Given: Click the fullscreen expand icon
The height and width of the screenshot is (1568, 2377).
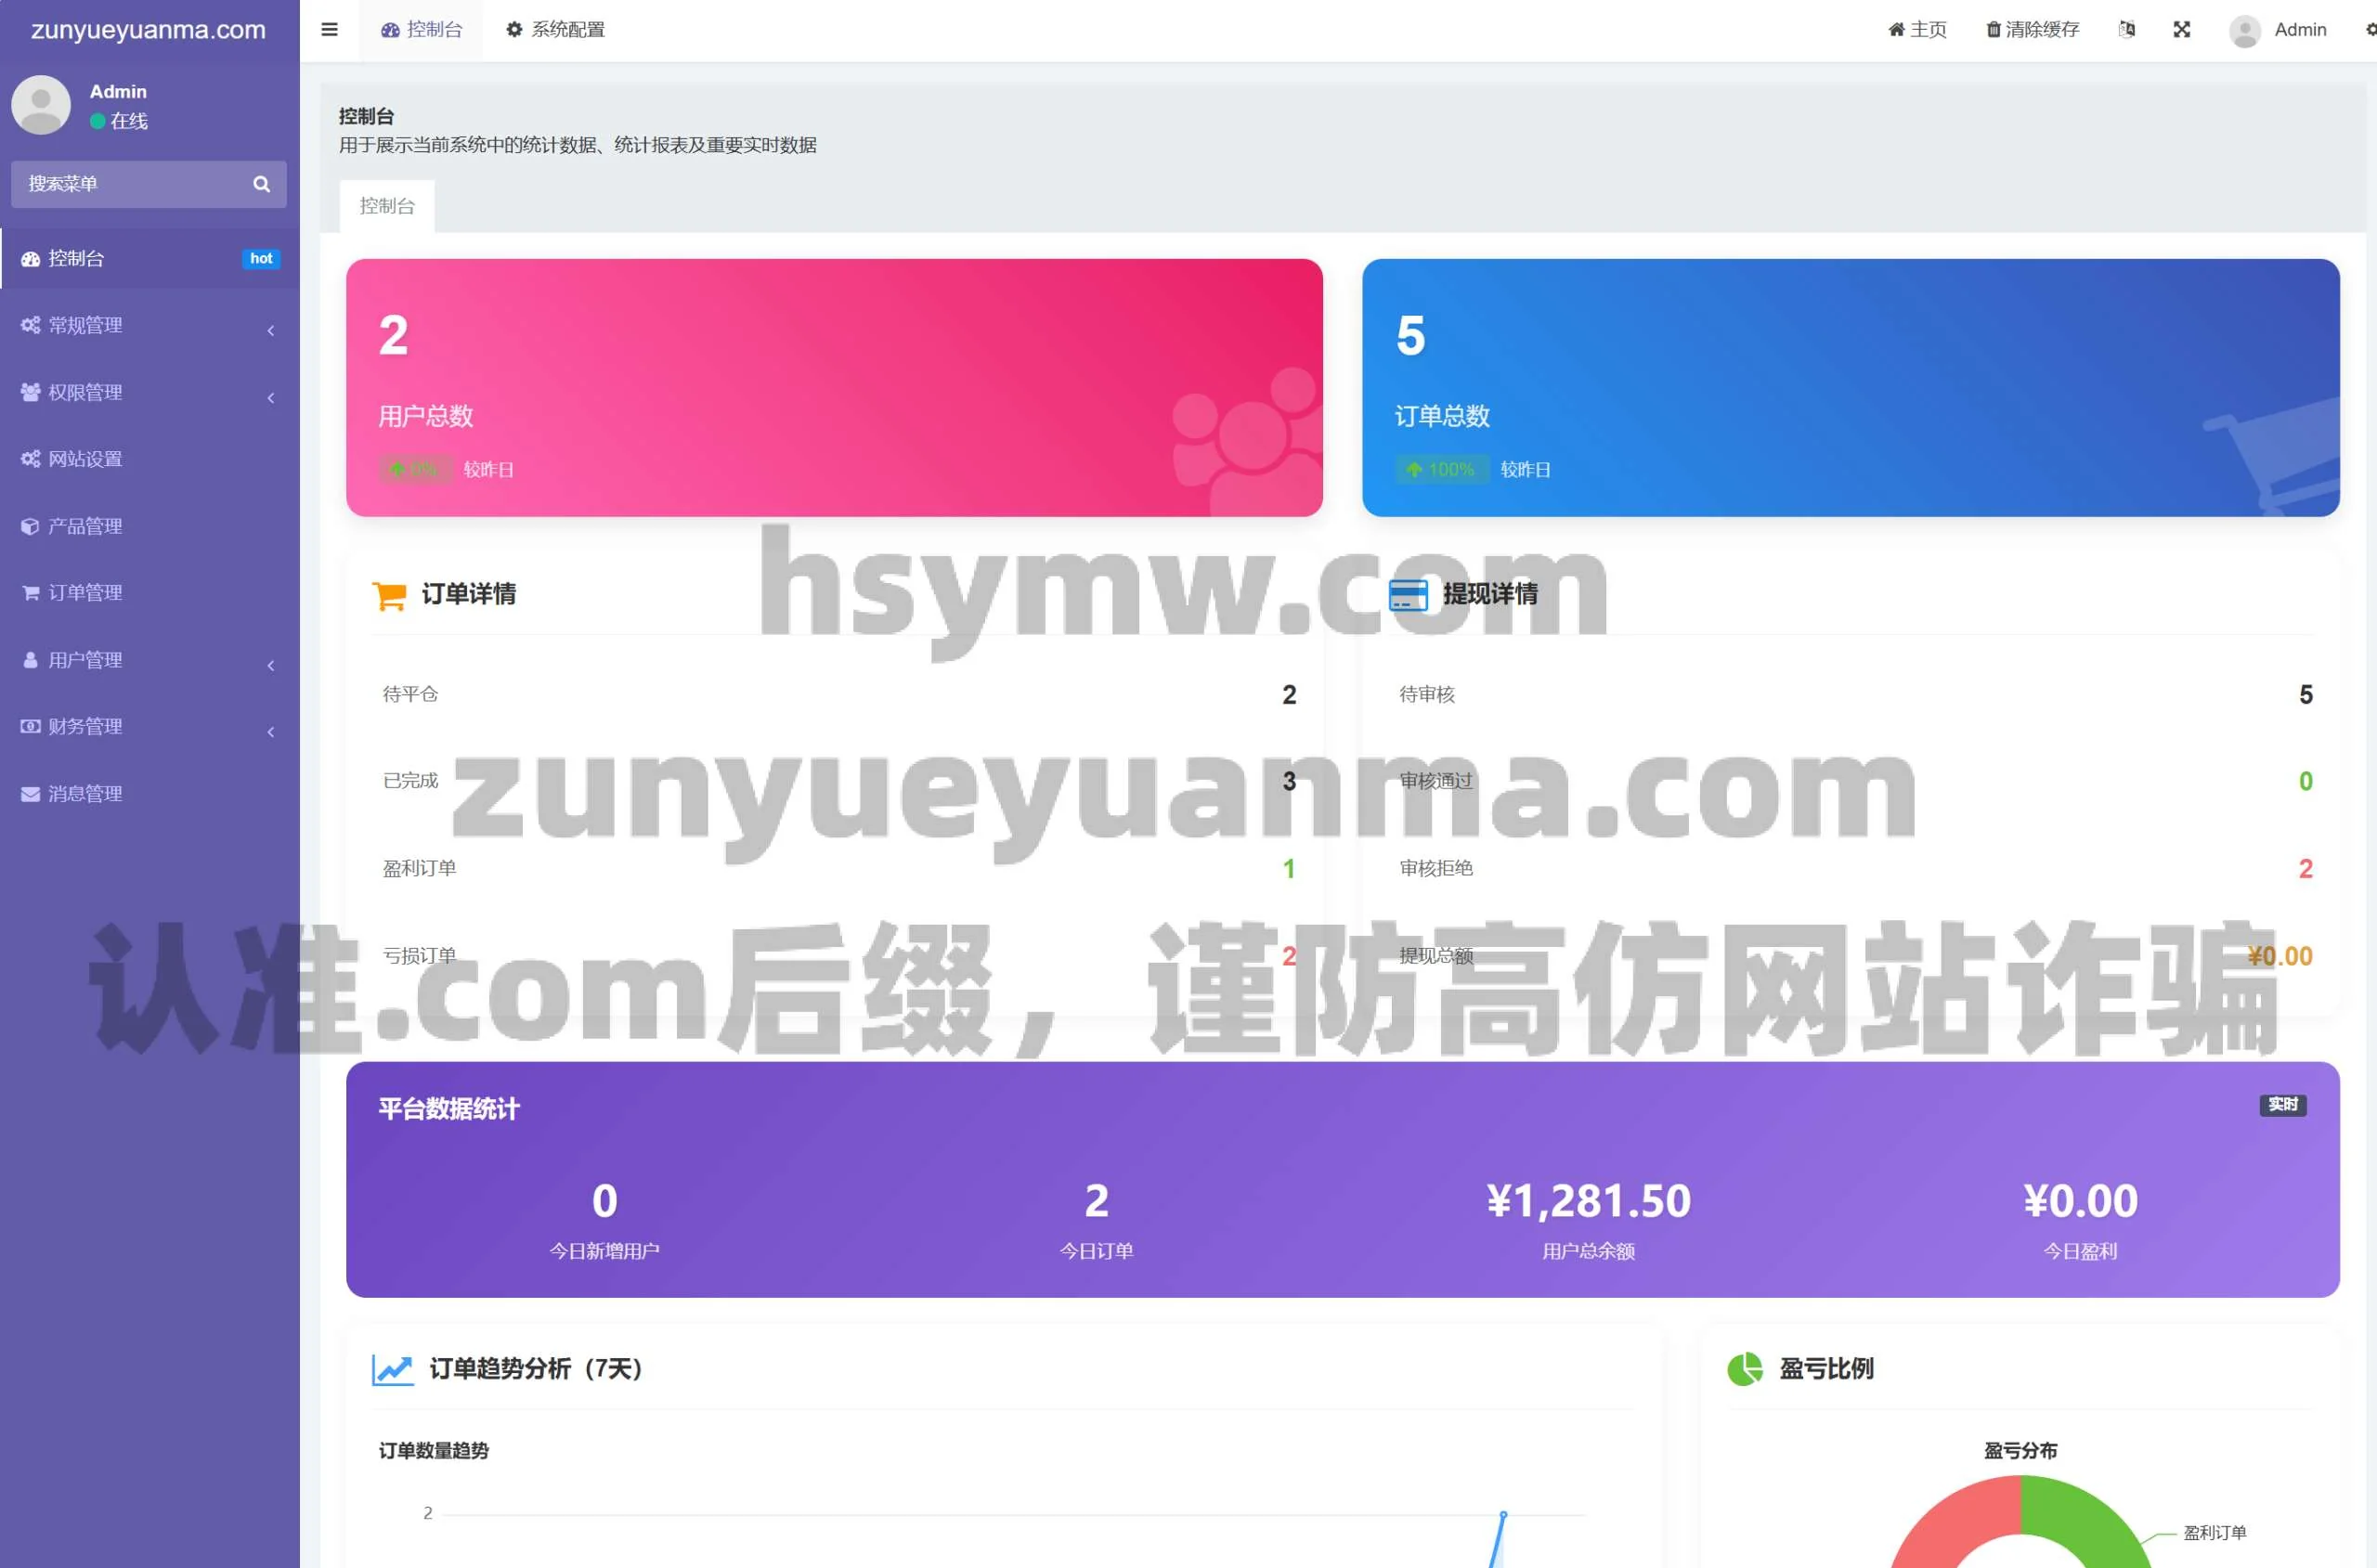Looking at the screenshot, I should [2182, 30].
